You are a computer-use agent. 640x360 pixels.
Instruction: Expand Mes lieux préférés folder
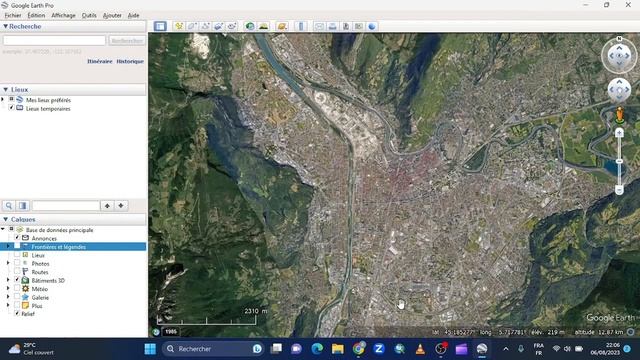(3, 100)
